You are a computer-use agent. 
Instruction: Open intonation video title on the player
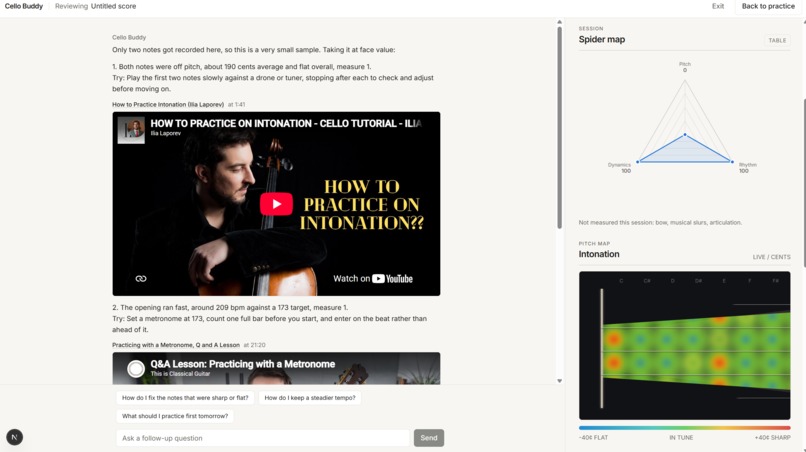(x=286, y=123)
